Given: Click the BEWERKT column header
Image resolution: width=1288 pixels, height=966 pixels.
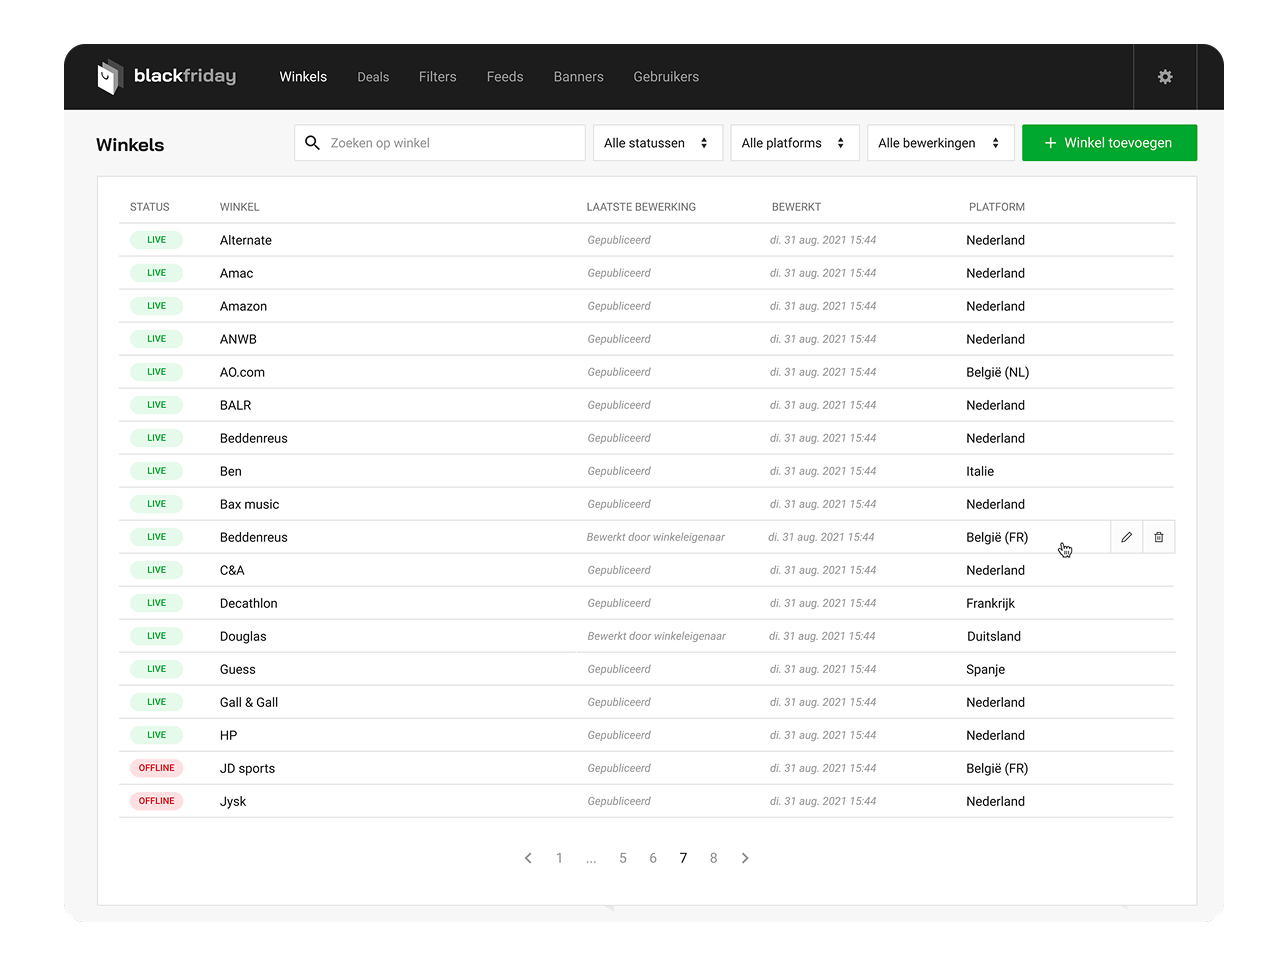Looking at the screenshot, I should coord(796,207).
